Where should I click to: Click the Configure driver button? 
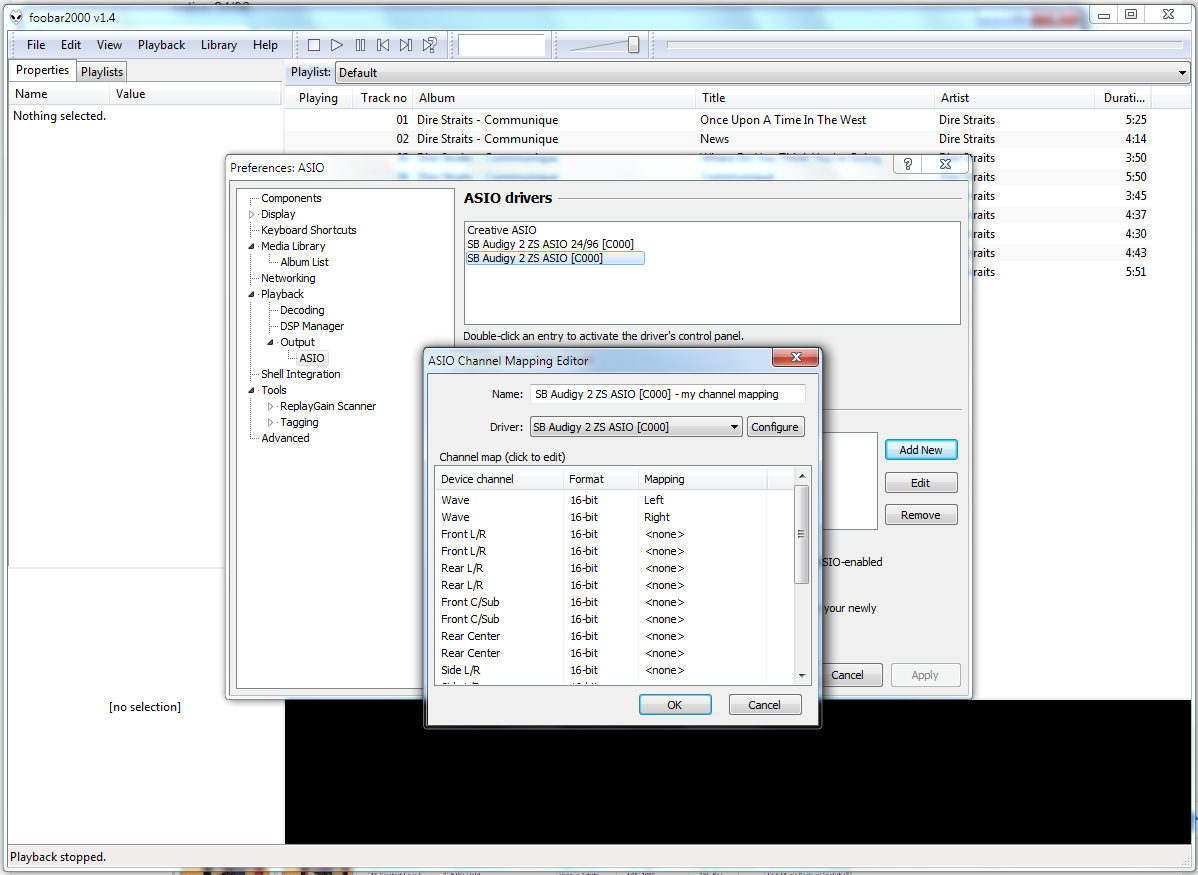pos(775,427)
